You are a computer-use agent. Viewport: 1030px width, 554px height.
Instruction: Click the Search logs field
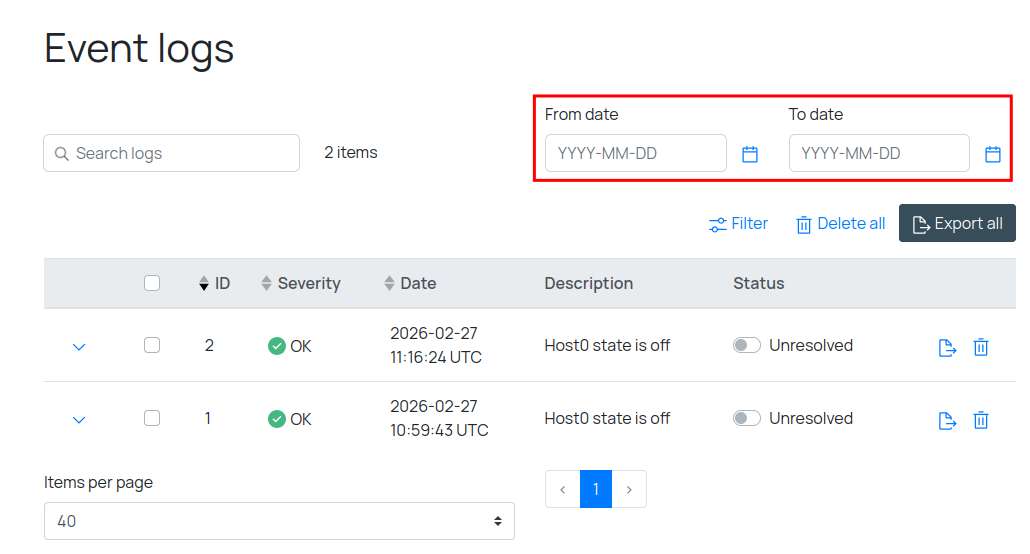[172, 153]
